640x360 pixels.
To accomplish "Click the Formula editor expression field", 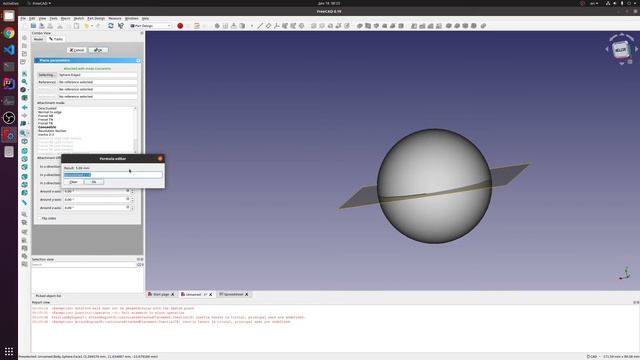I will (x=113, y=175).
